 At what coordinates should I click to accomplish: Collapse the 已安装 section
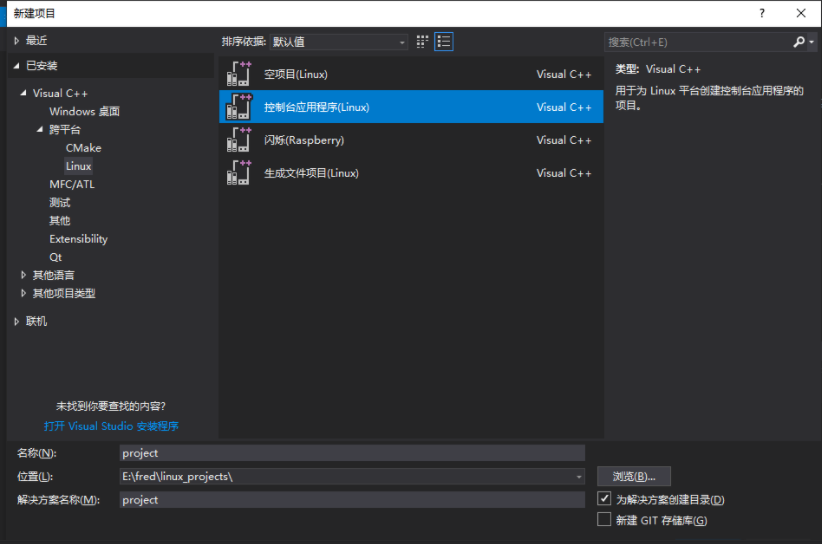point(16,66)
